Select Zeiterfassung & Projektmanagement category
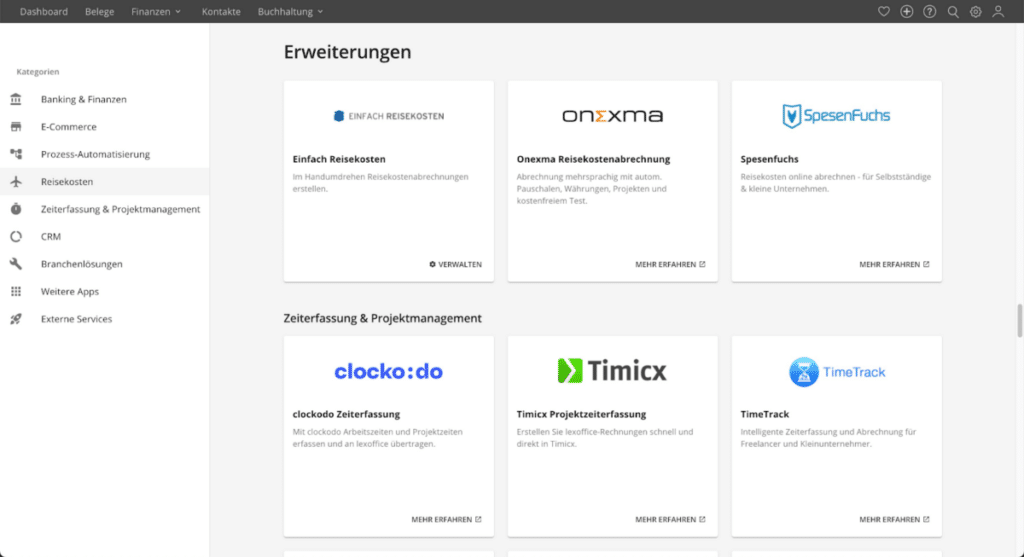The image size is (1024, 557). (104, 209)
